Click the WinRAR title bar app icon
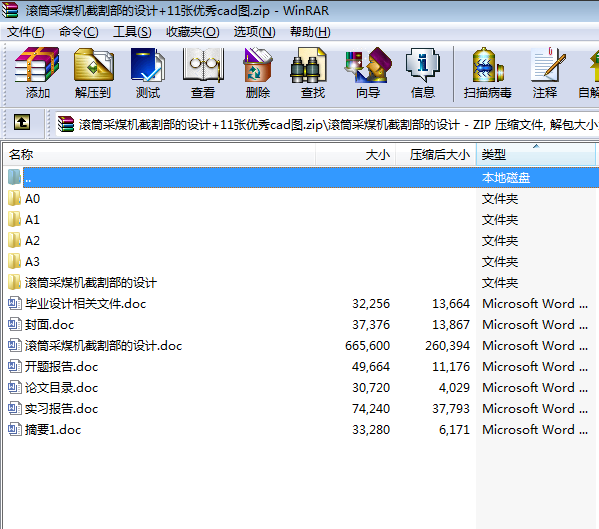The height and width of the screenshot is (529, 599). [10, 10]
